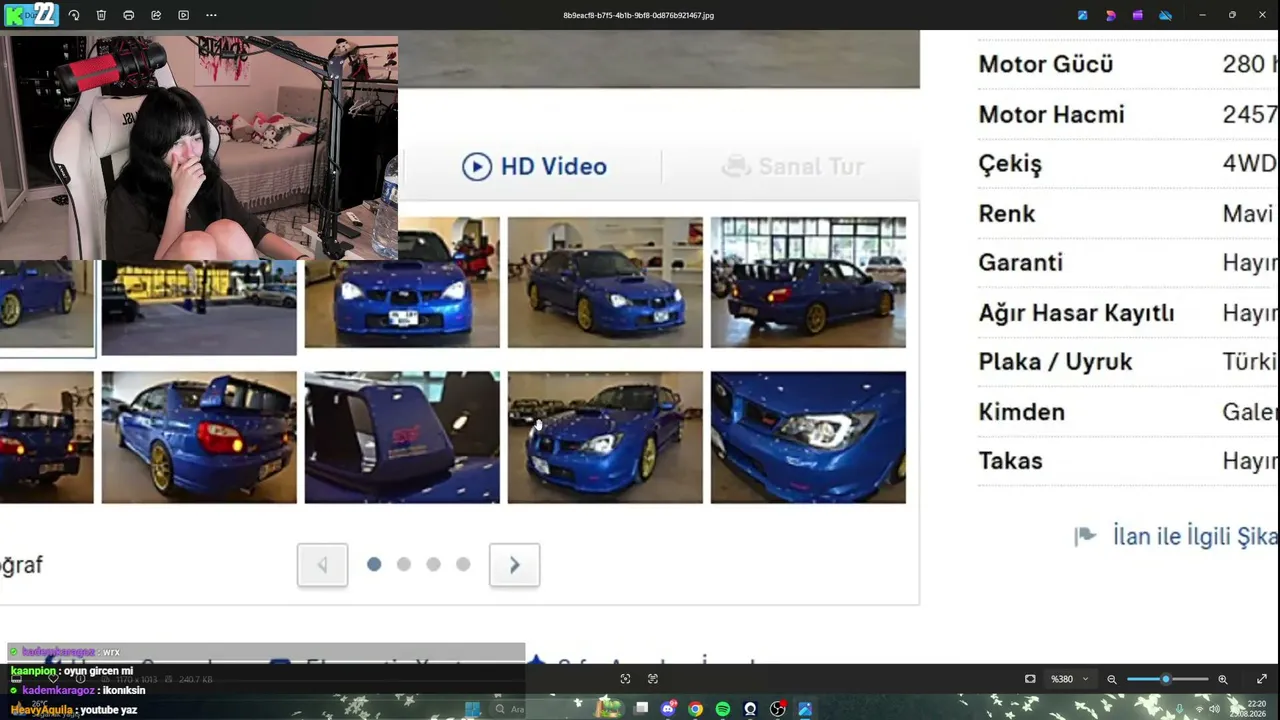Click the Kimden label

(x=1021, y=411)
